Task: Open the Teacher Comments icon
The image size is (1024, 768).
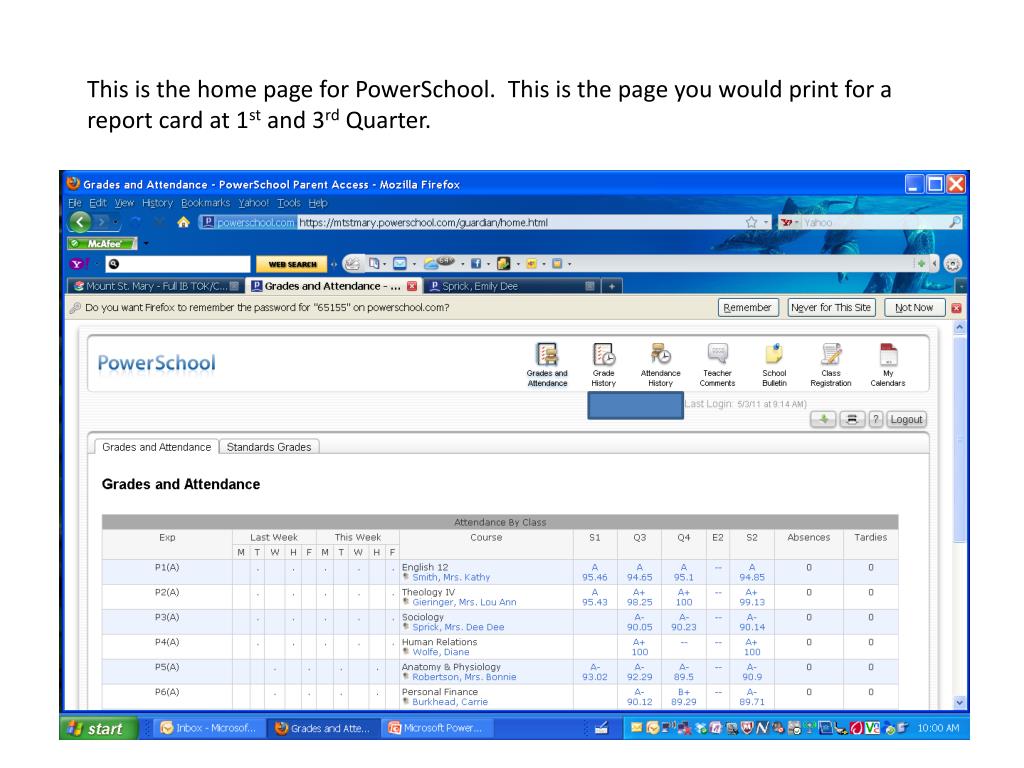Action: (717, 365)
